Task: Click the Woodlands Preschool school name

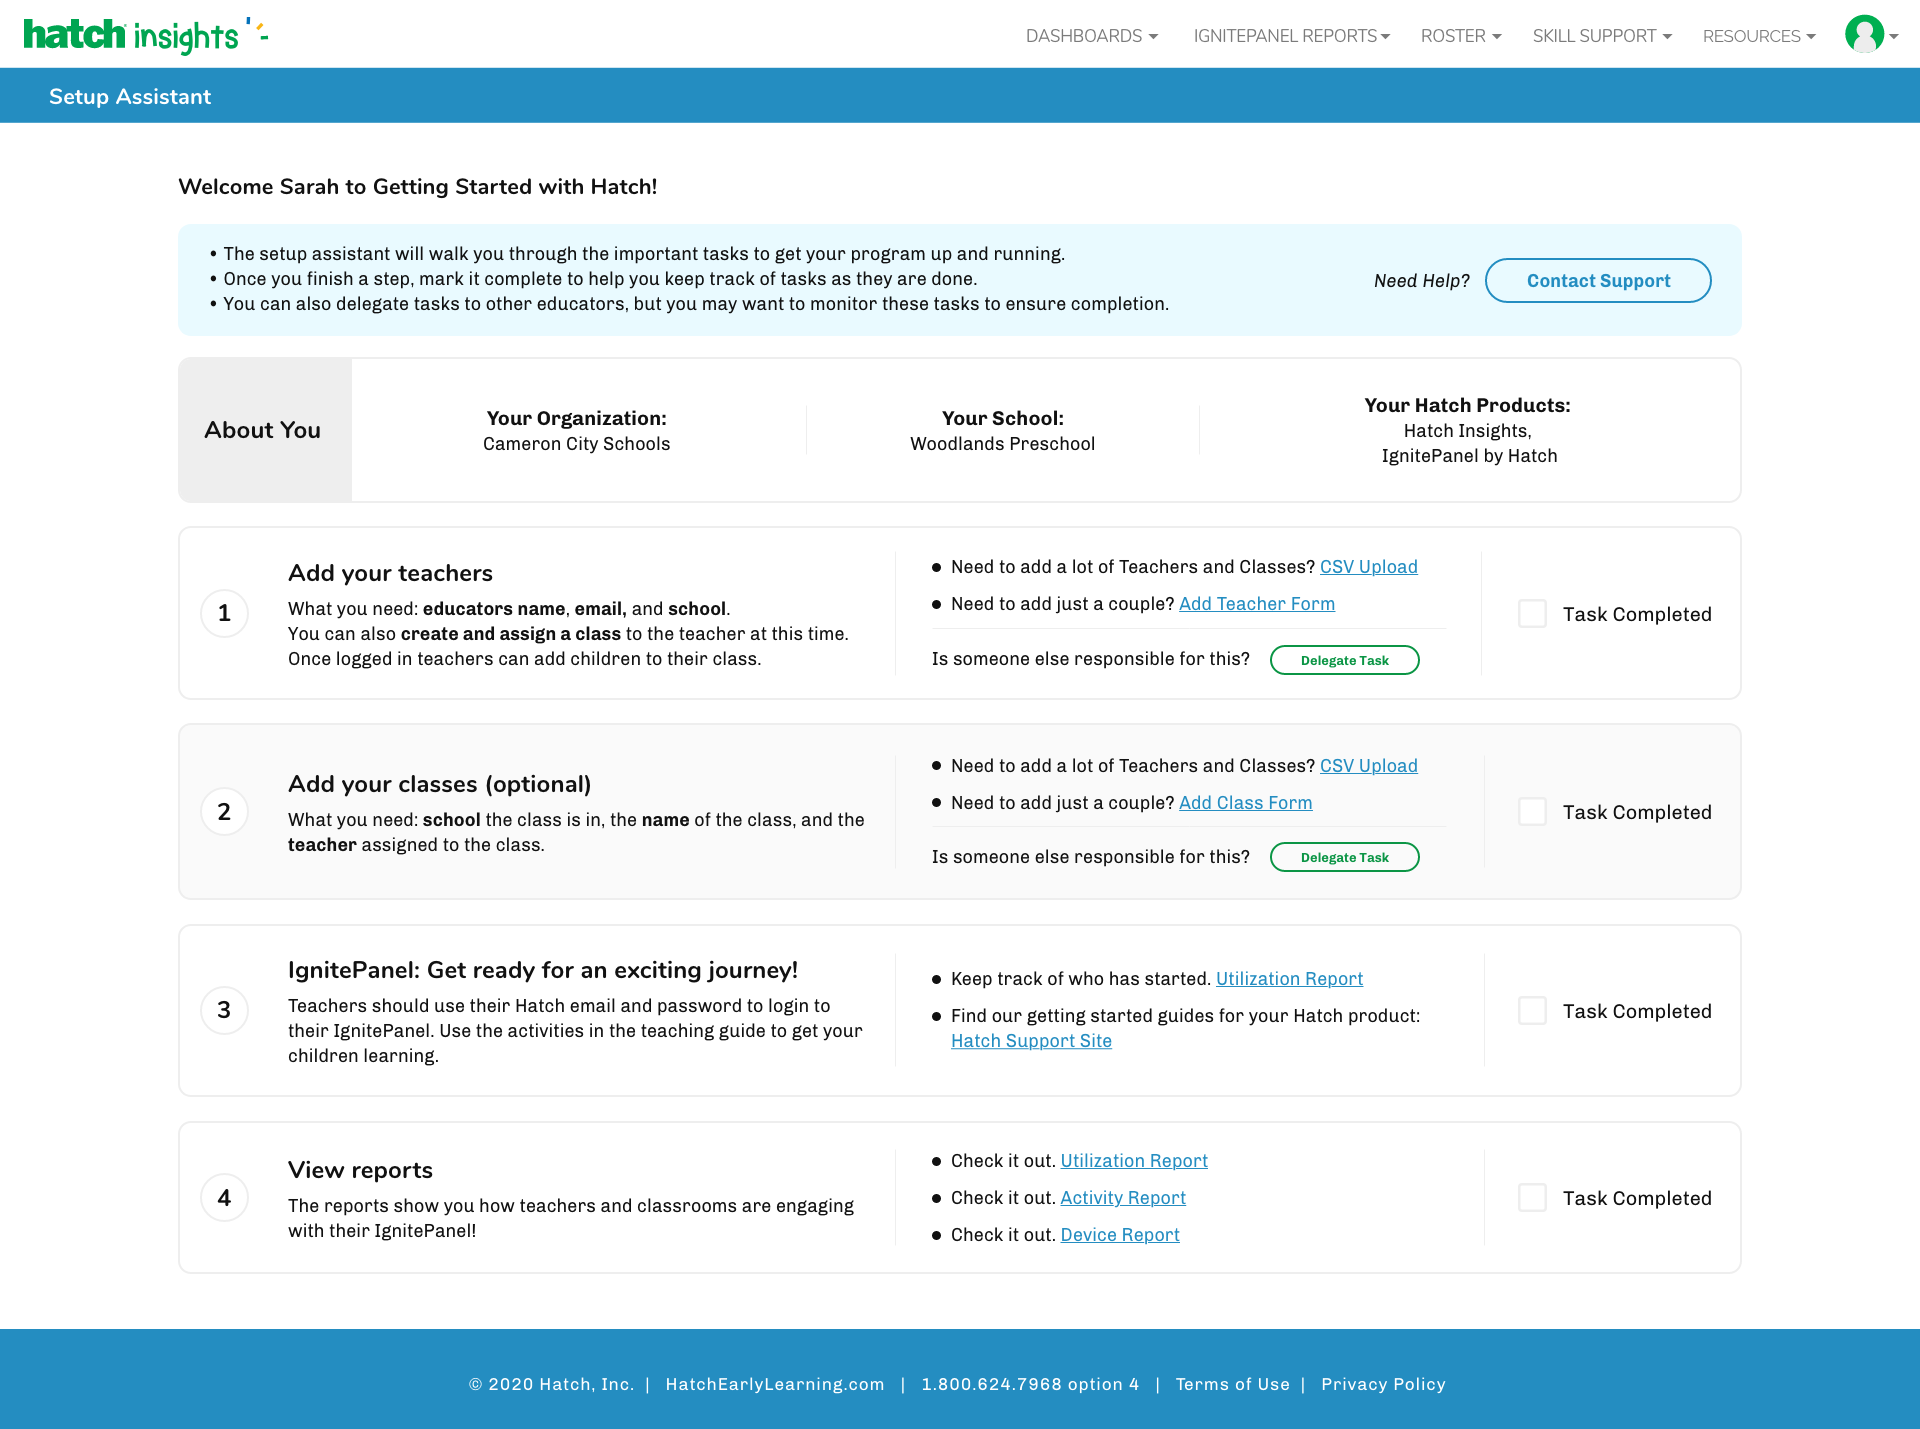Action: (1003, 444)
